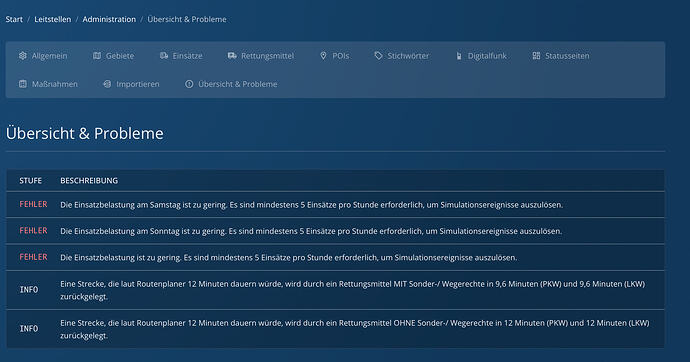Click the FEHLER label in the Sonntag row

pos(33,231)
